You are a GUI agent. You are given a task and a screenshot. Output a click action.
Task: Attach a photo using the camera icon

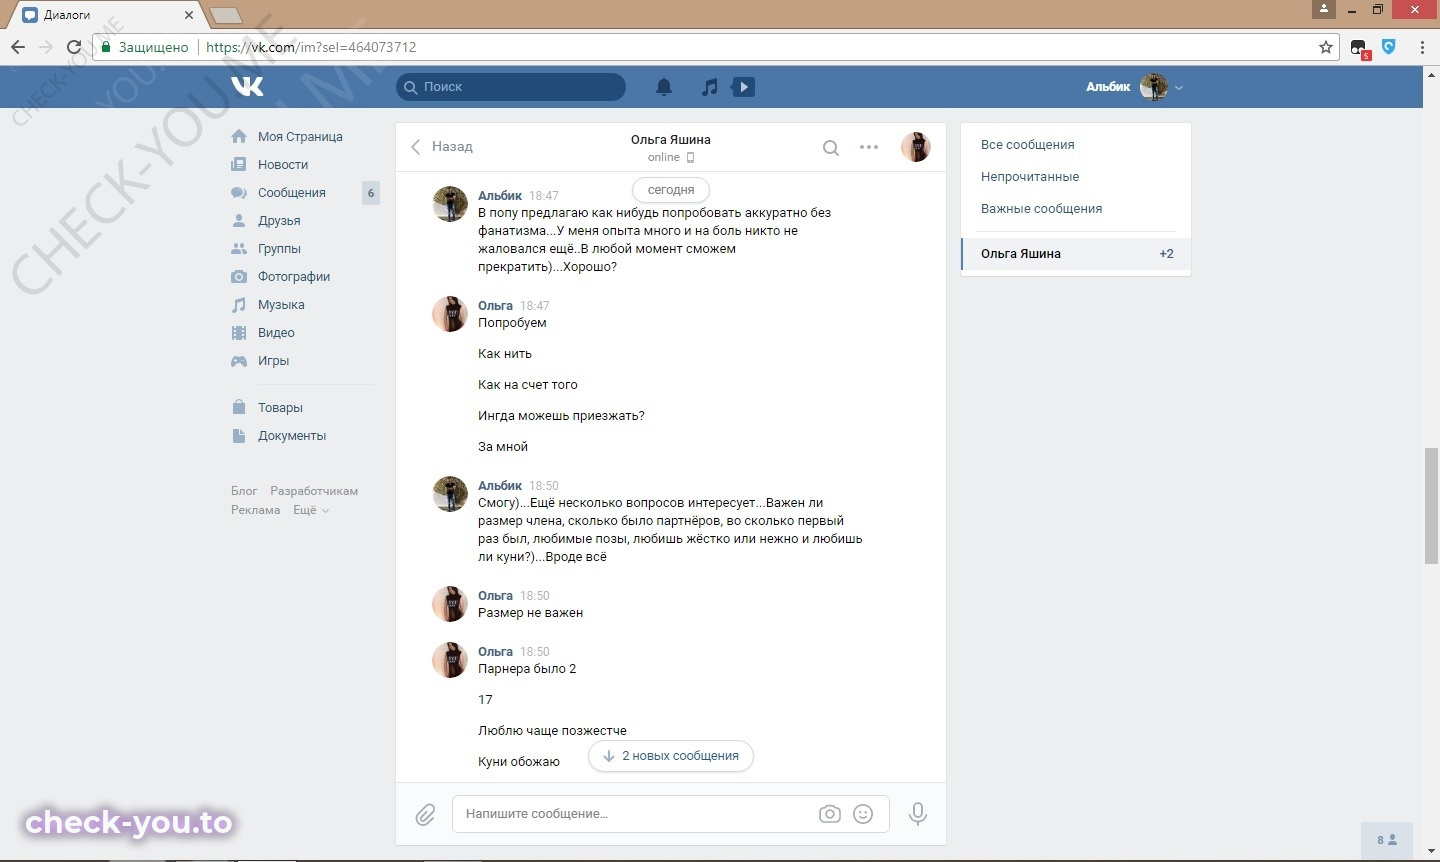pos(830,814)
